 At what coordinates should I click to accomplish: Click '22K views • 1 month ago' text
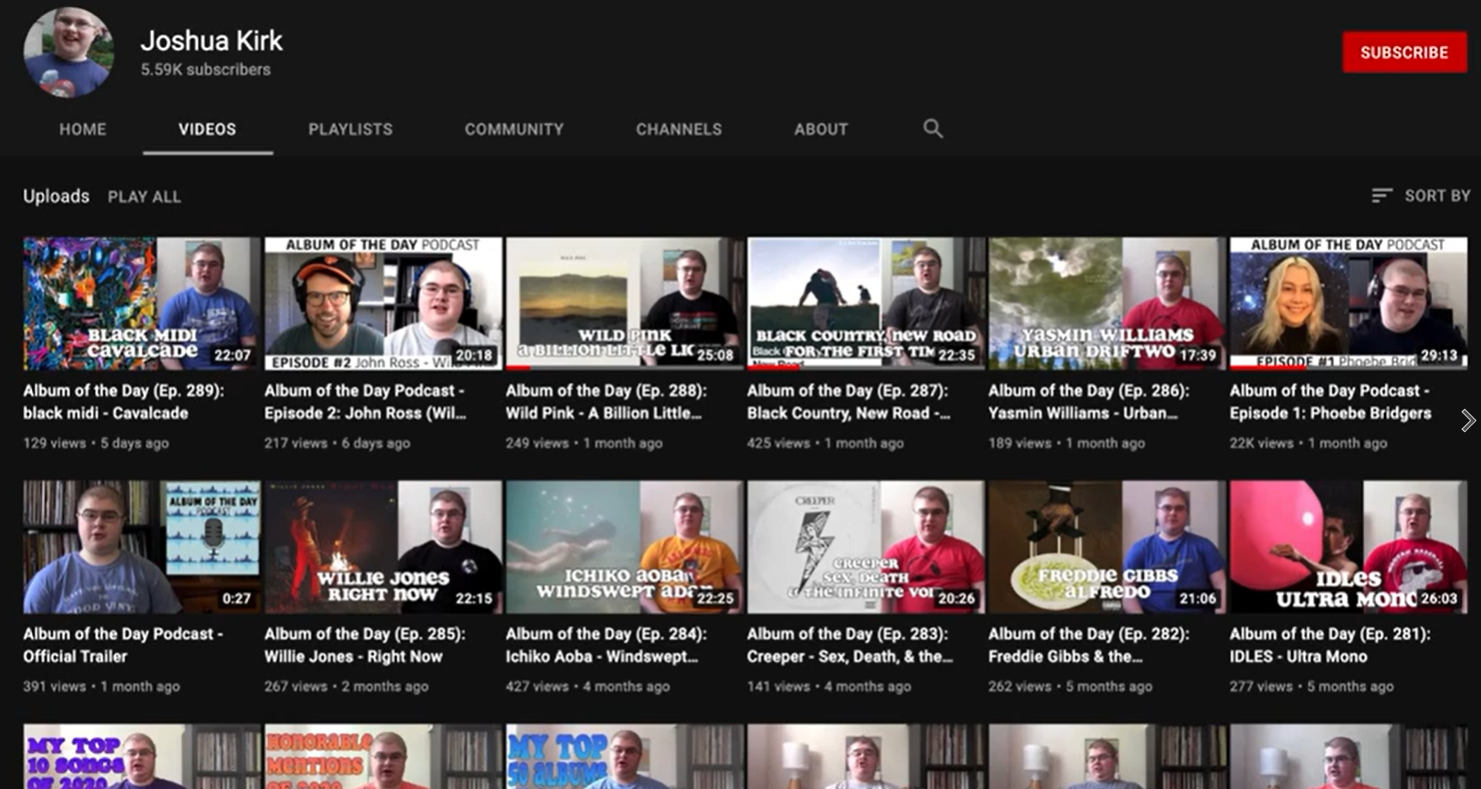(1308, 443)
